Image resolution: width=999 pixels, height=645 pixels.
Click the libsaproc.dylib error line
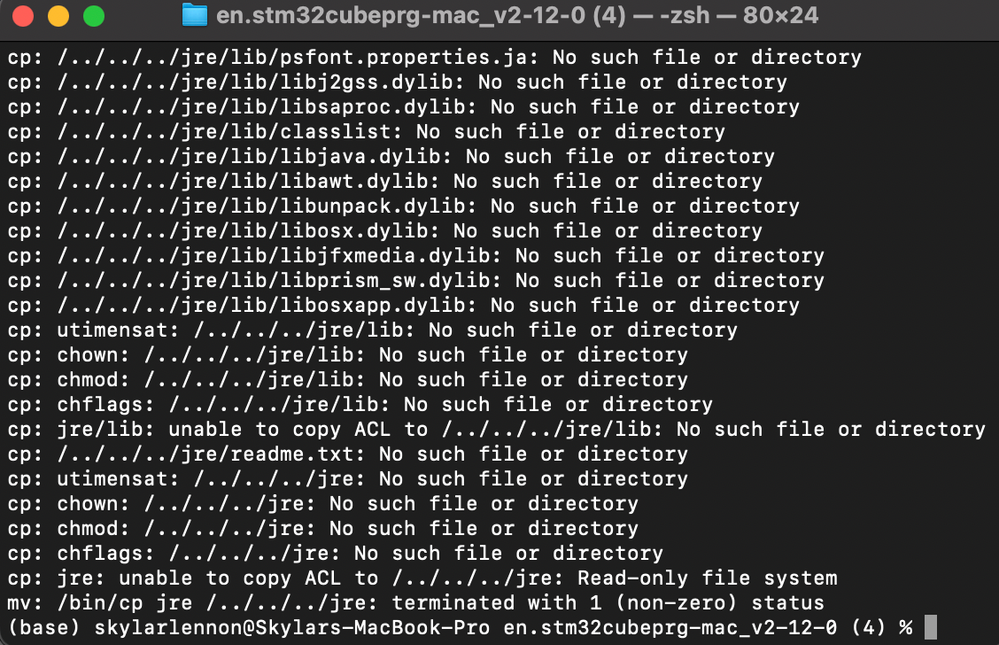click(403, 107)
